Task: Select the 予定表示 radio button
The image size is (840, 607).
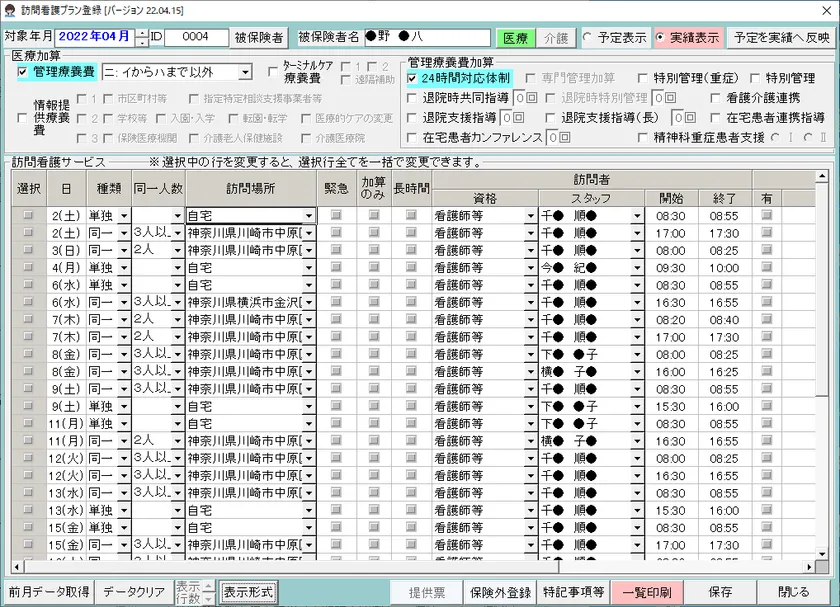Action: point(588,37)
